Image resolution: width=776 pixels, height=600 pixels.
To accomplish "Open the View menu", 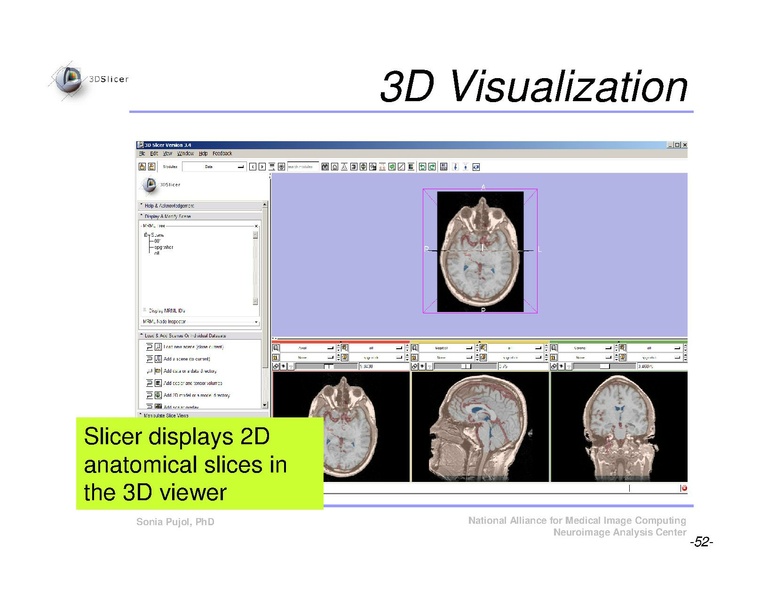I will point(168,153).
